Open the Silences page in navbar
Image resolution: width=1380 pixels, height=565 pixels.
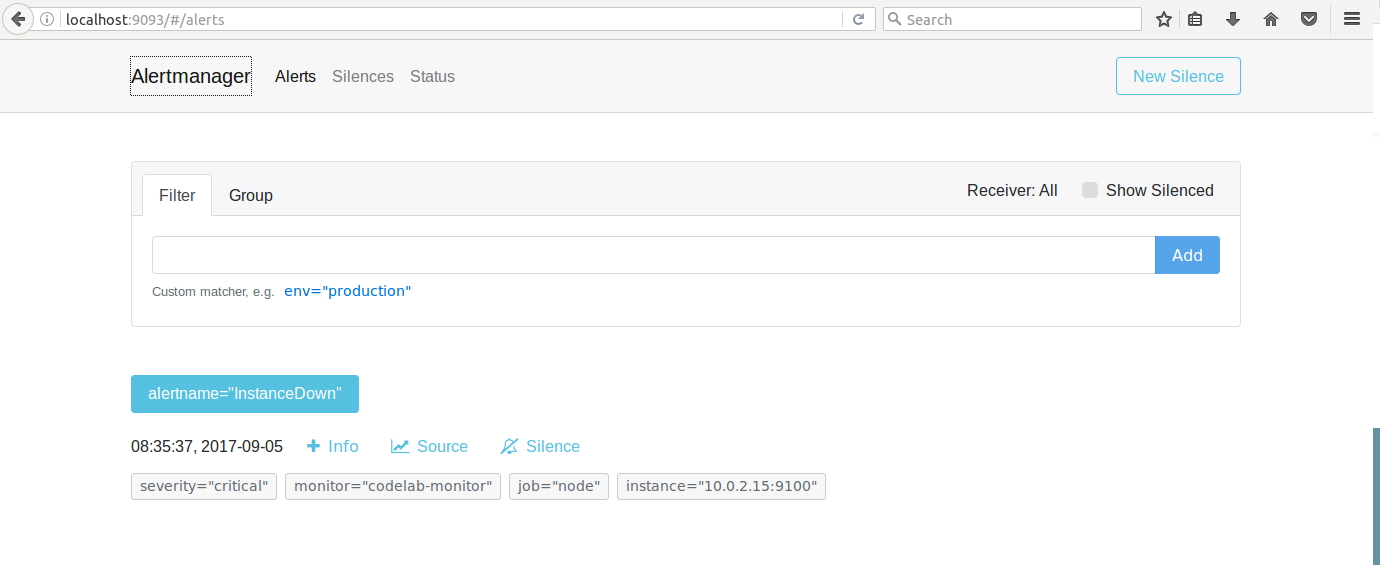pyautogui.click(x=363, y=76)
